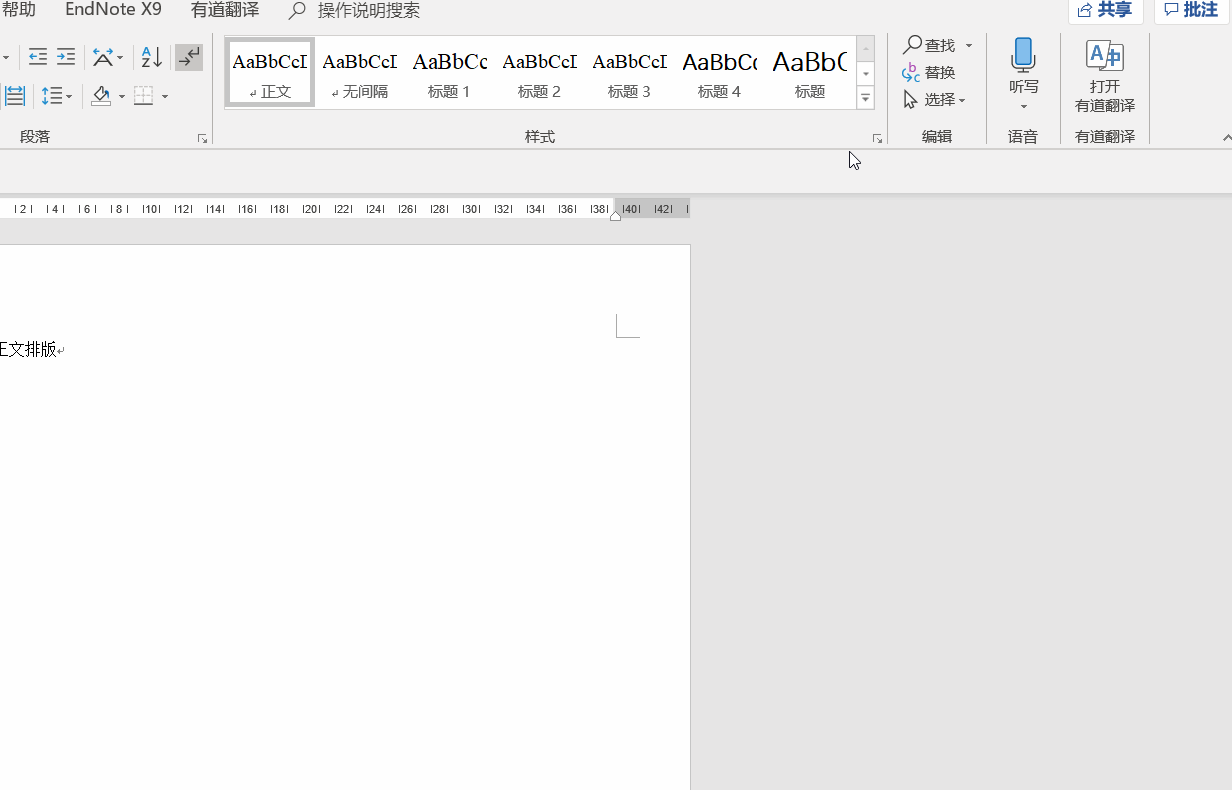Screen dimensions: 1232x790
Task: Open the 听写 dropdown arrow
Action: coord(1024,107)
